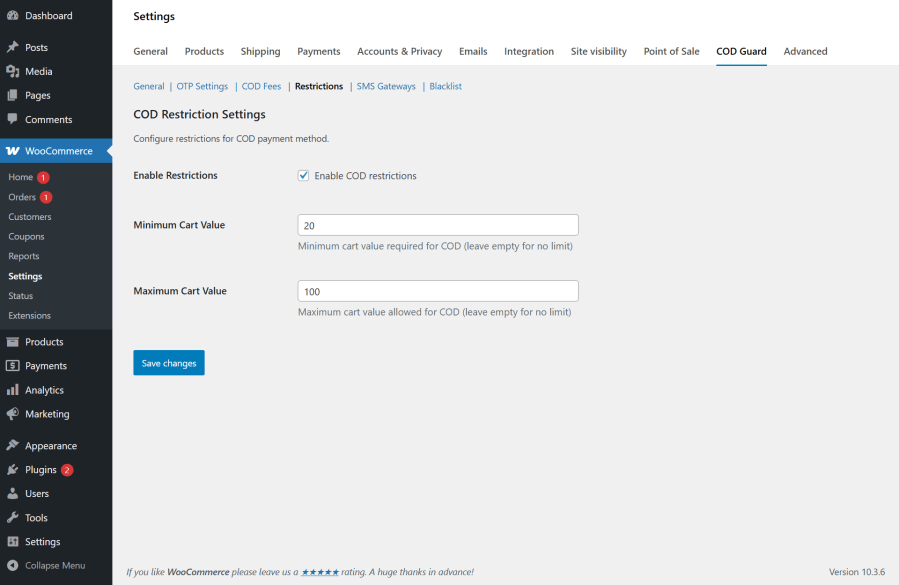Open the Payments sidebar icon
The image size is (899, 585).
tap(12, 365)
